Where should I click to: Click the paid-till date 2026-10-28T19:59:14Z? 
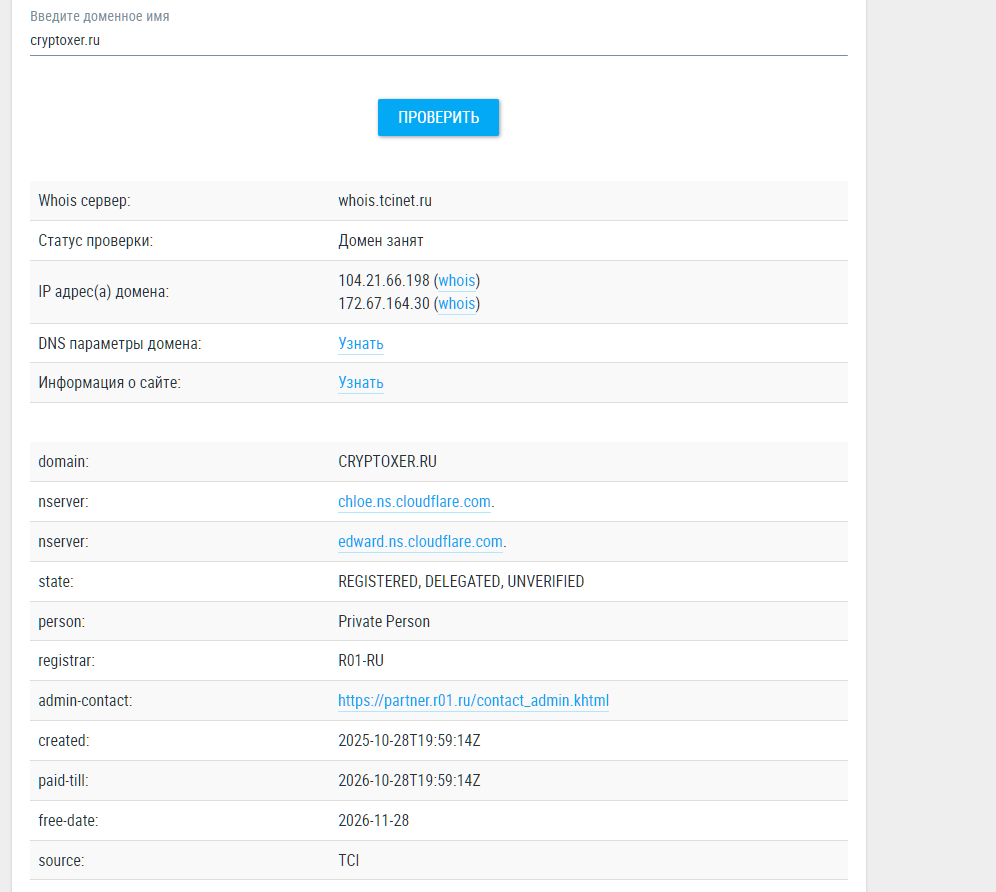coord(409,781)
